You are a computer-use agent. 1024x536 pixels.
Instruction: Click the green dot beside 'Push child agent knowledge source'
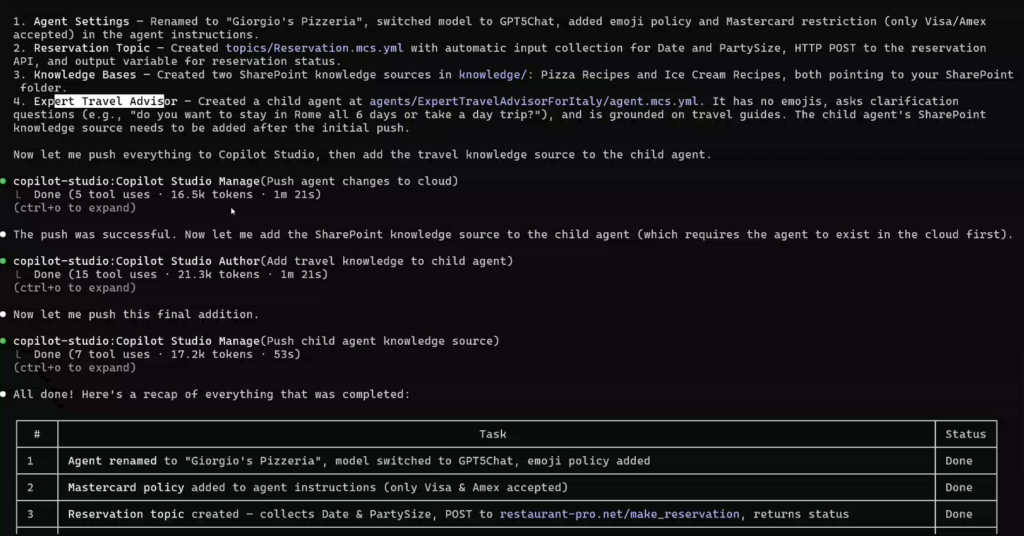(5, 341)
